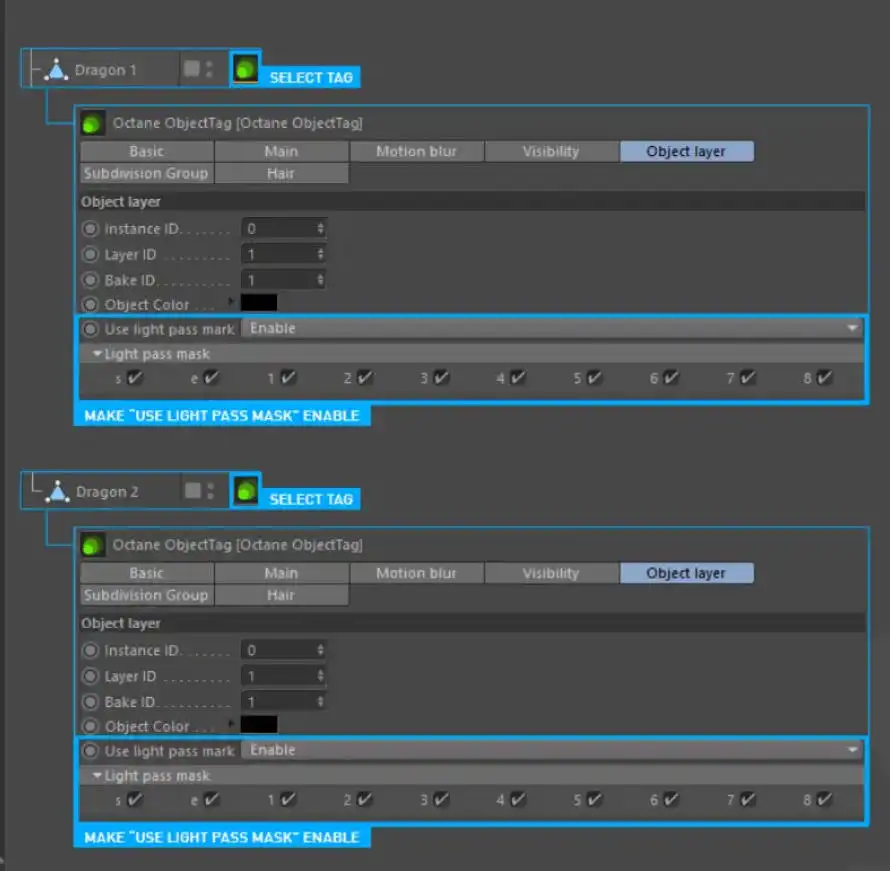Open Use light pass mark dropdown for Dragon 1
The image size is (890, 871).
[x=553, y=328]
